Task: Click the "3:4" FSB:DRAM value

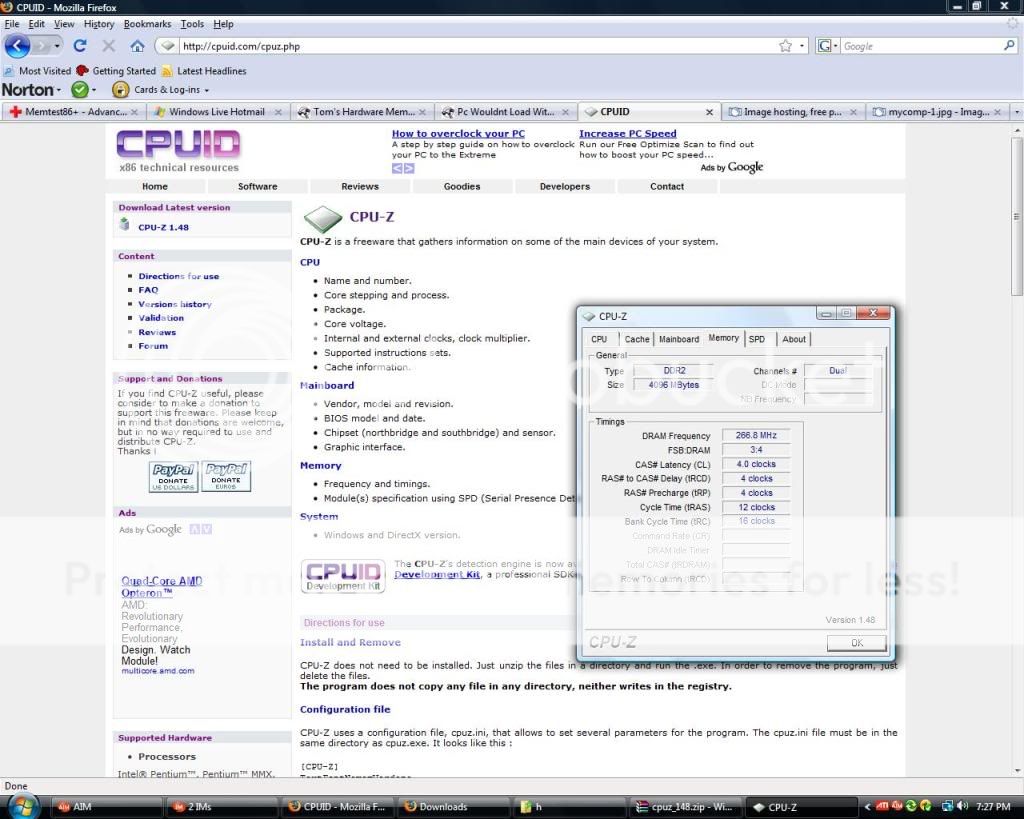Action: [756, 449]
